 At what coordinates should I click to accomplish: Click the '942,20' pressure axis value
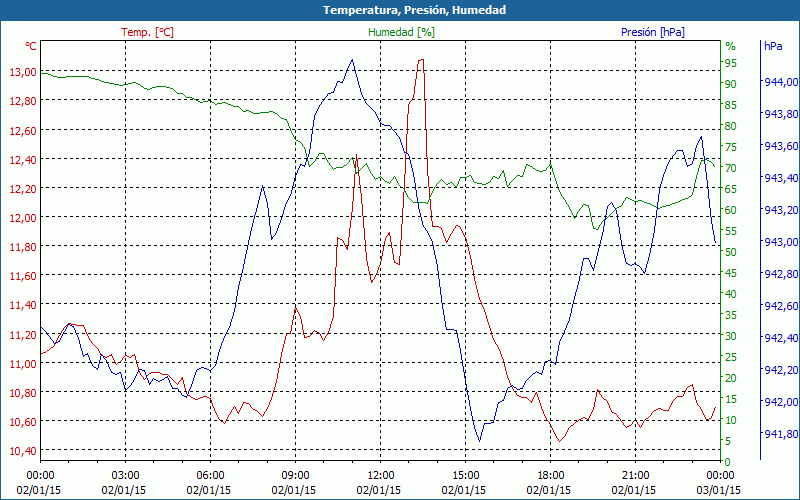click(x=781, y=370)
